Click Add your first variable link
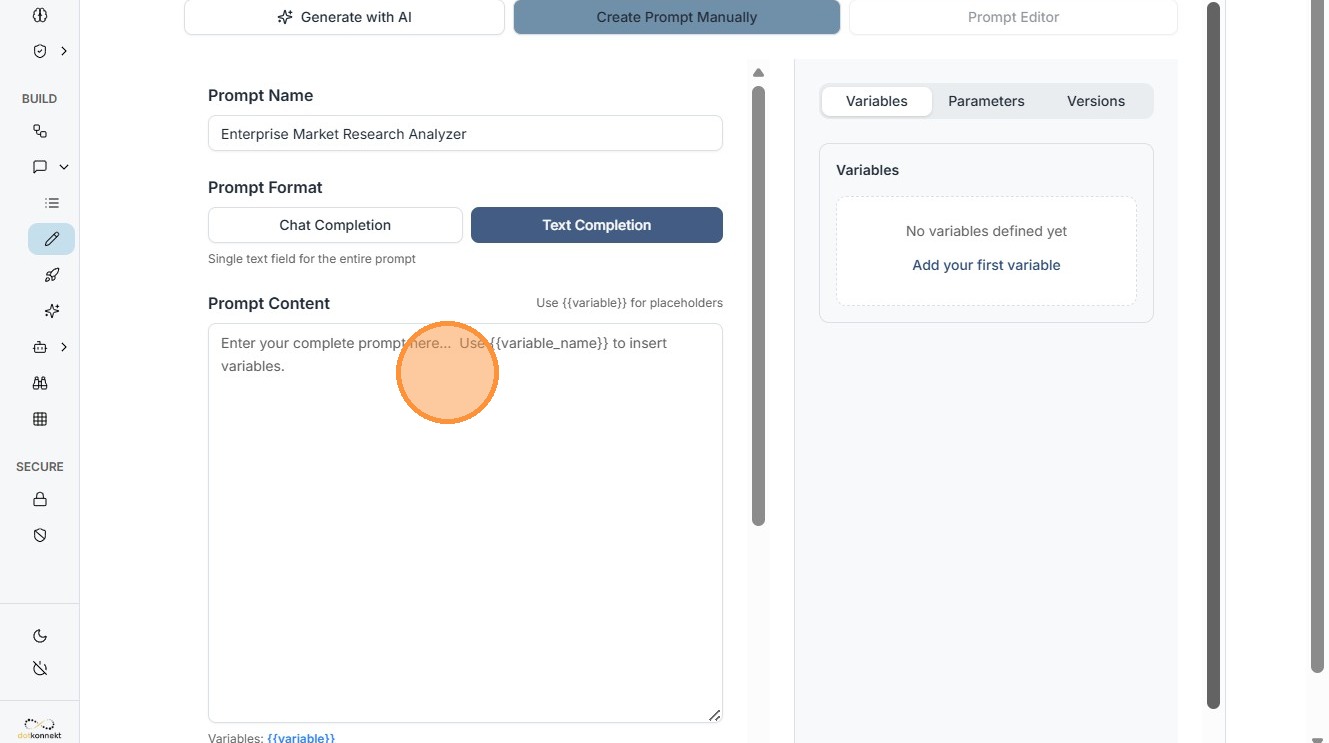Viewport: 1329px width, 743px height. pyautogui.click(x=986, y=265)
